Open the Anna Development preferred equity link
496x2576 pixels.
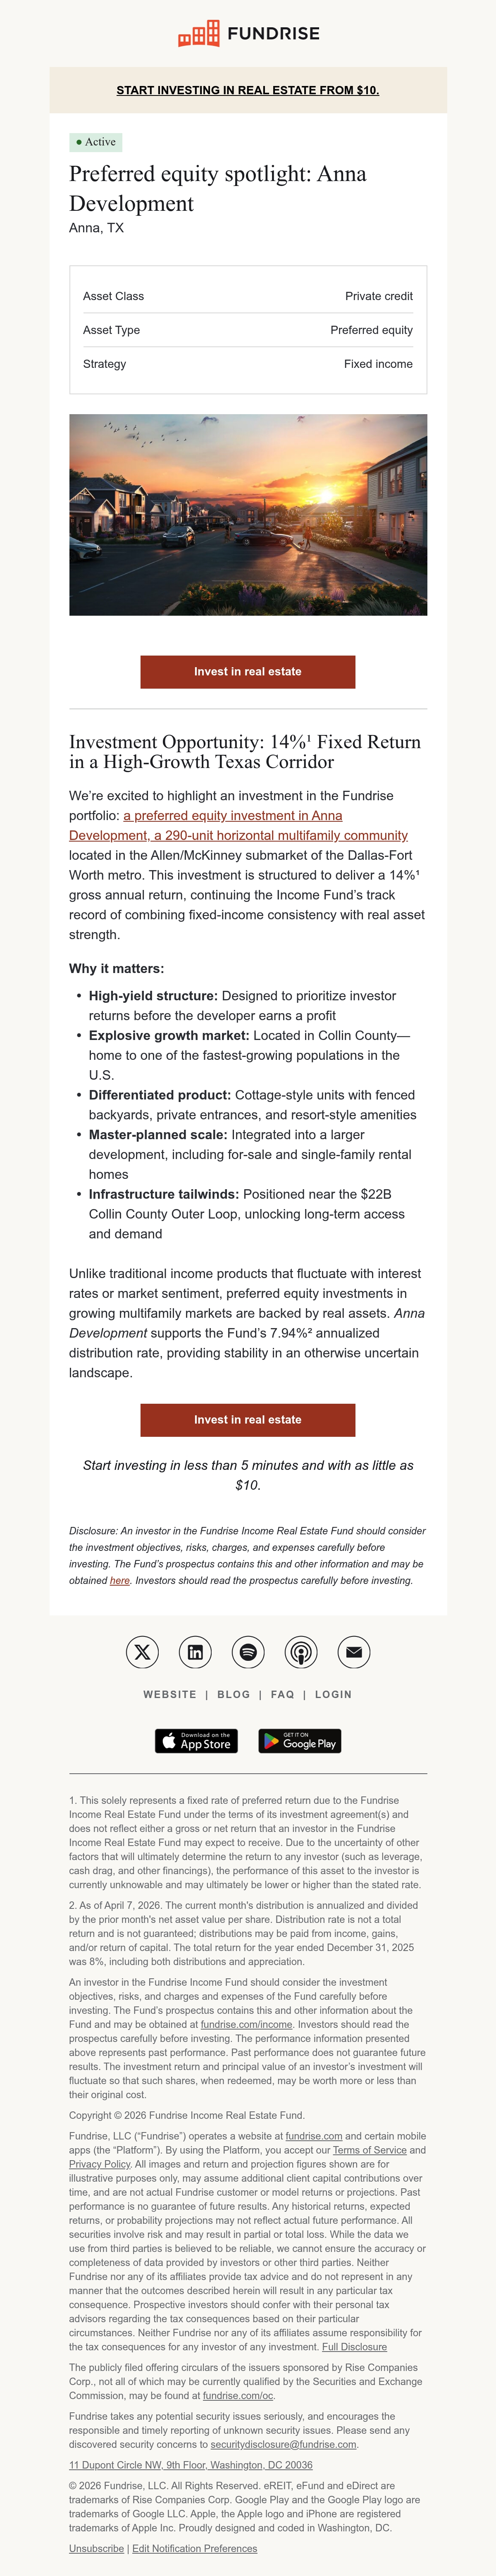(238, 826)
